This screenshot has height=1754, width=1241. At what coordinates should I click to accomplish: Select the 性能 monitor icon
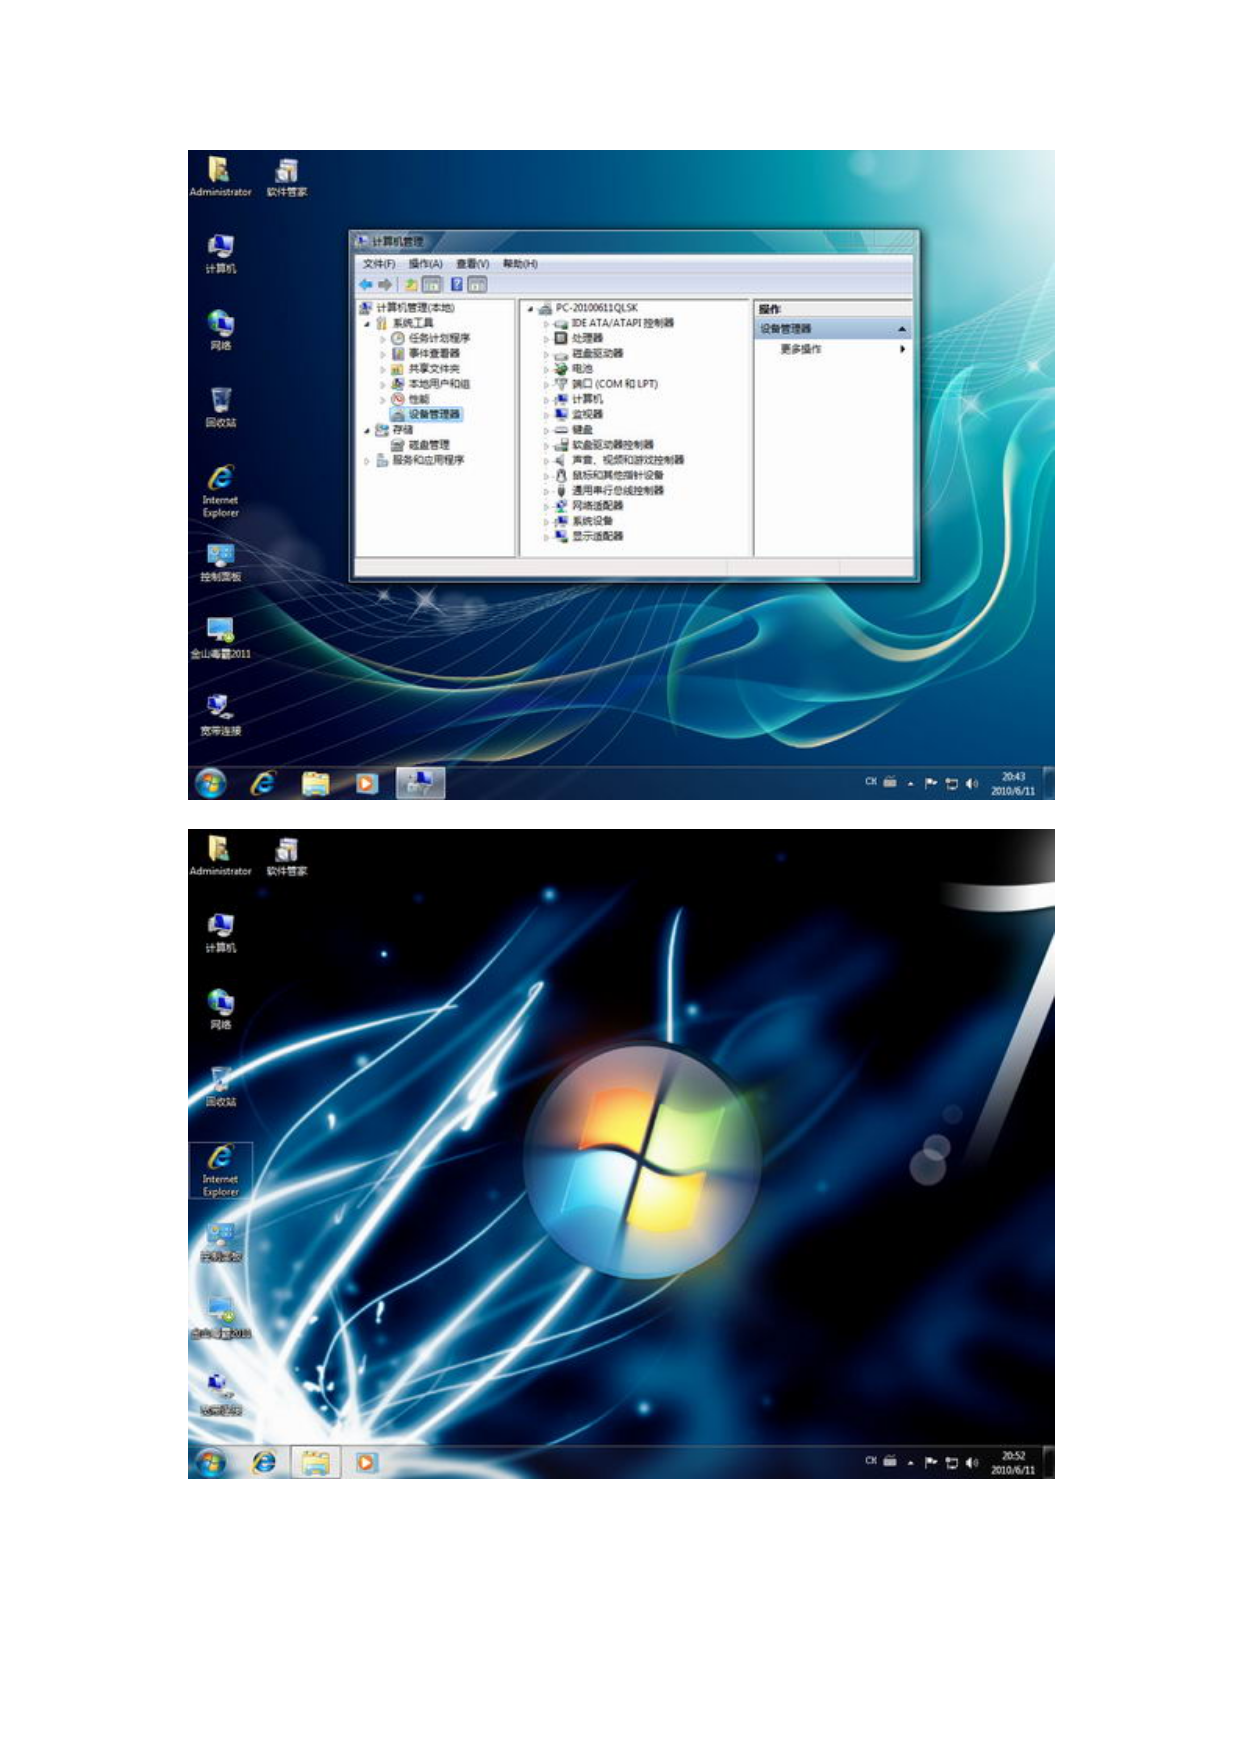click(397, 399)
